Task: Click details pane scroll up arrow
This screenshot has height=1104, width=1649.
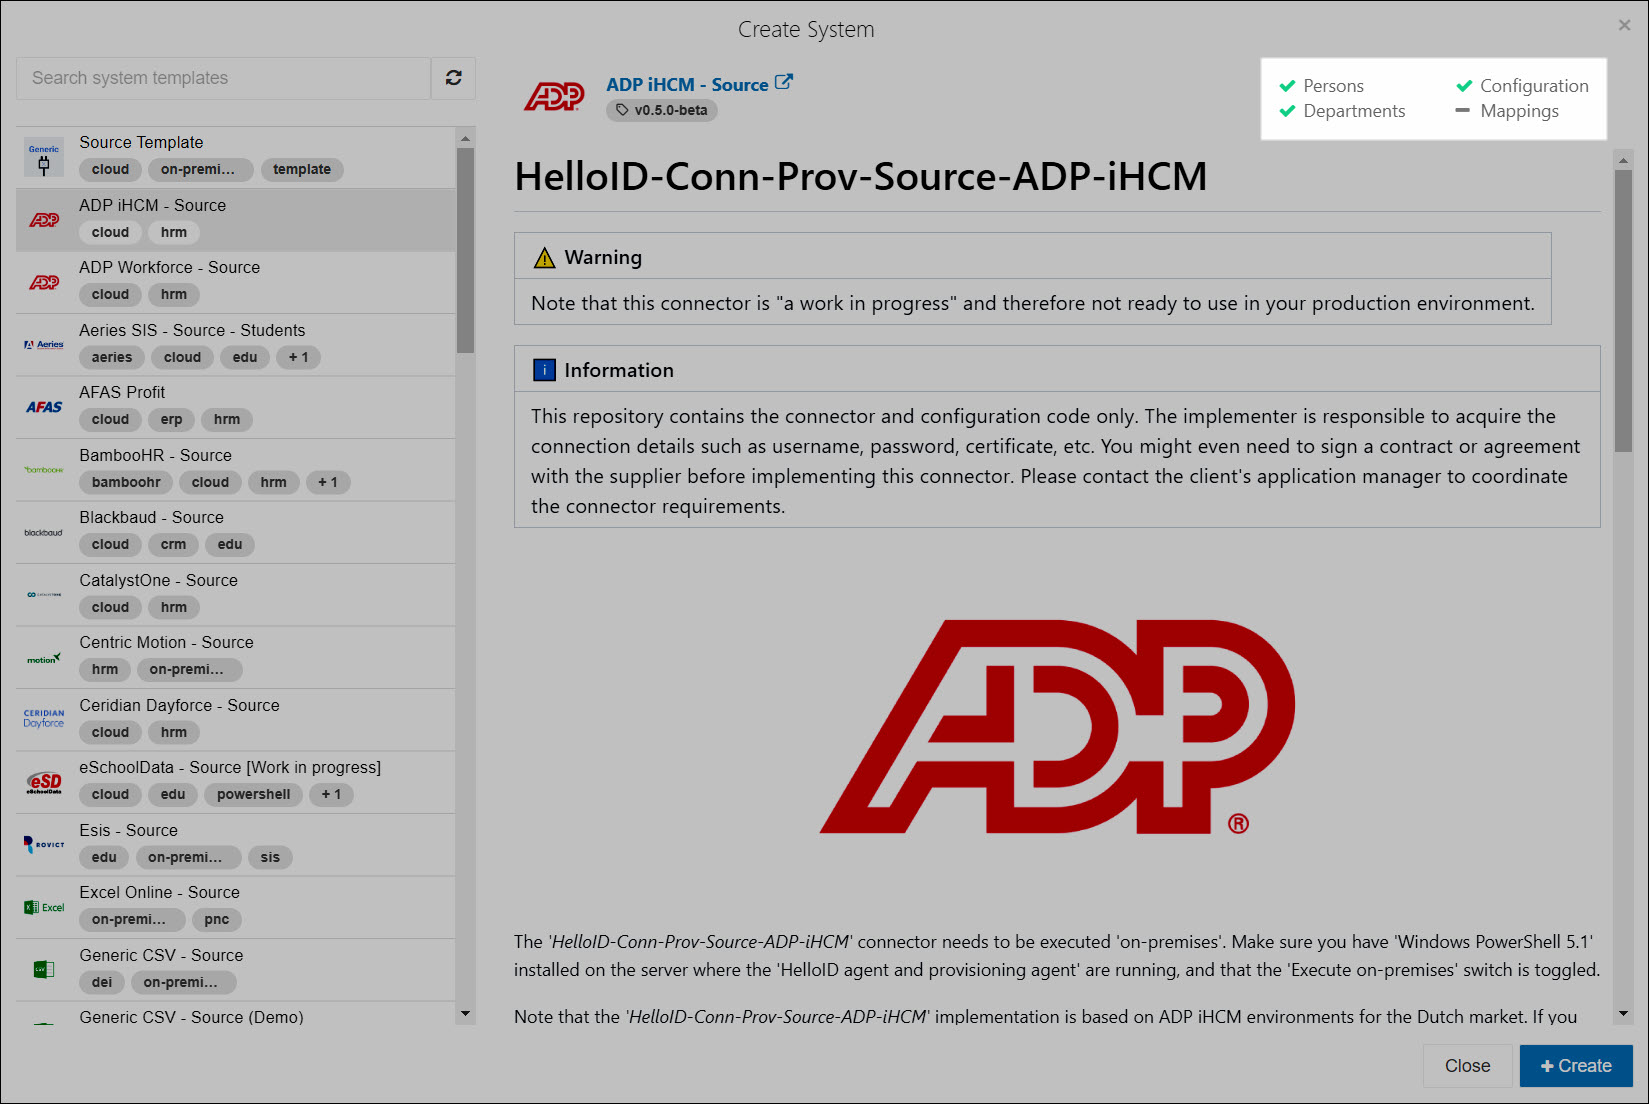Action: click(x=1623, y=159)
